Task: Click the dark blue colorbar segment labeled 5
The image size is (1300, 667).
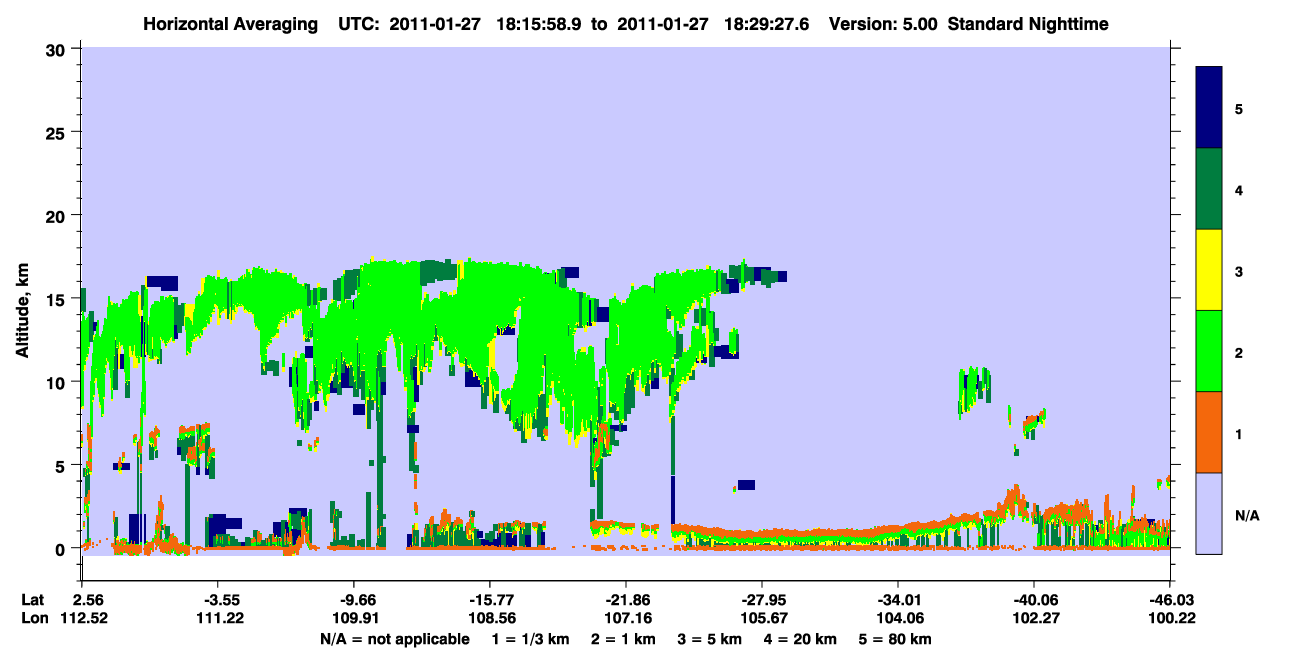Action: point(1209,108)
